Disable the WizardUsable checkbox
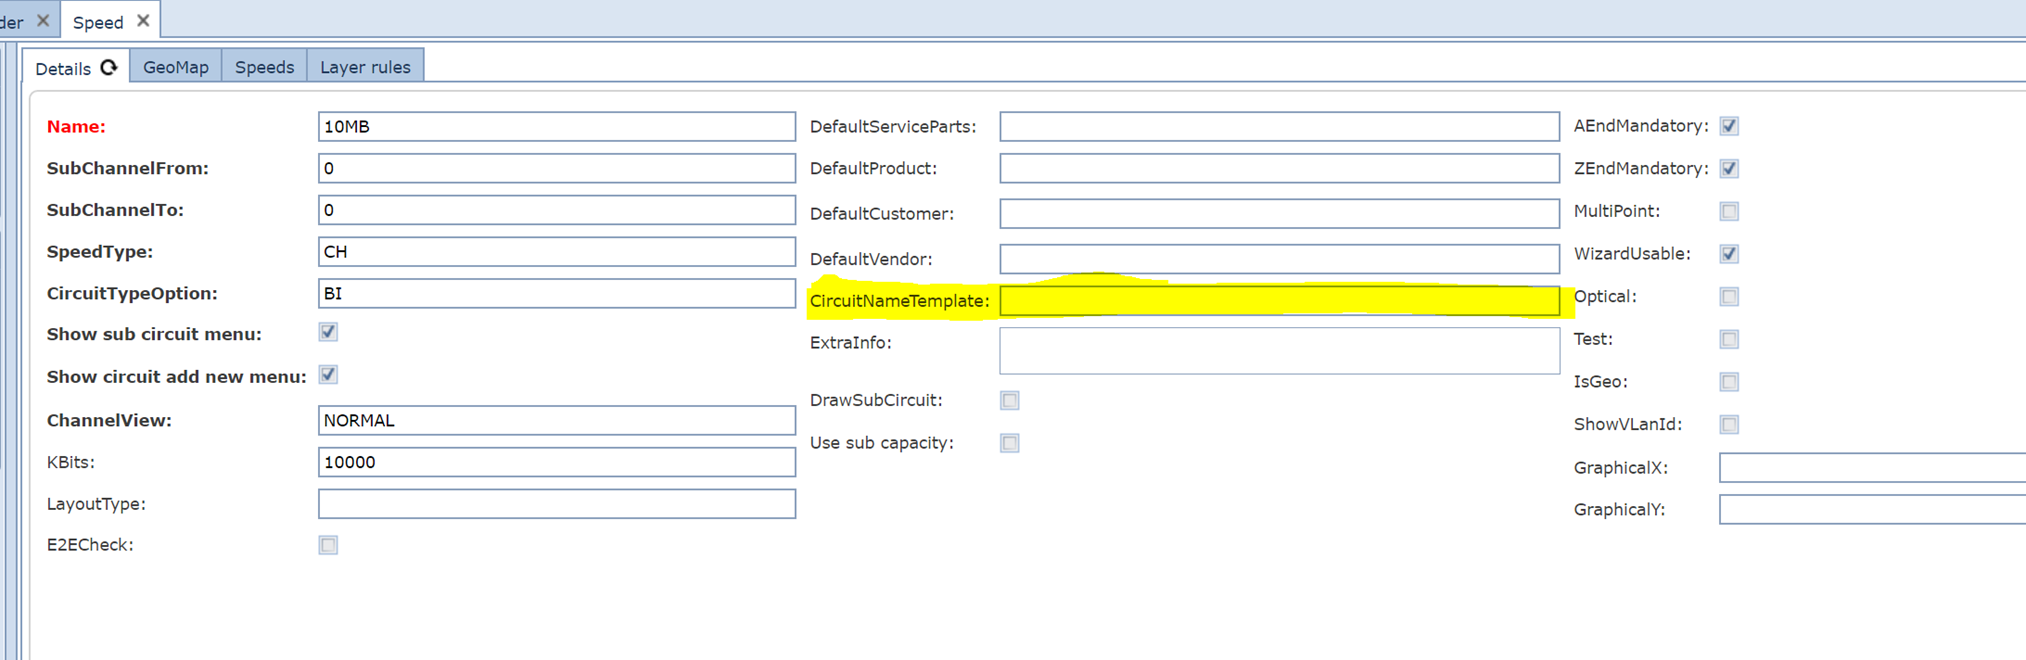 point(1729,254)
